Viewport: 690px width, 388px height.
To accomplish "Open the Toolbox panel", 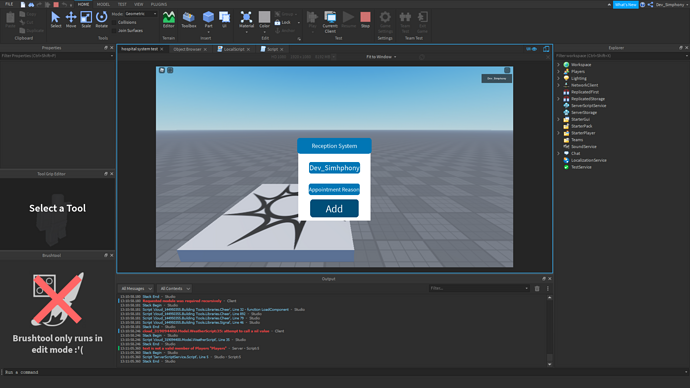I will tap(189, 19).
